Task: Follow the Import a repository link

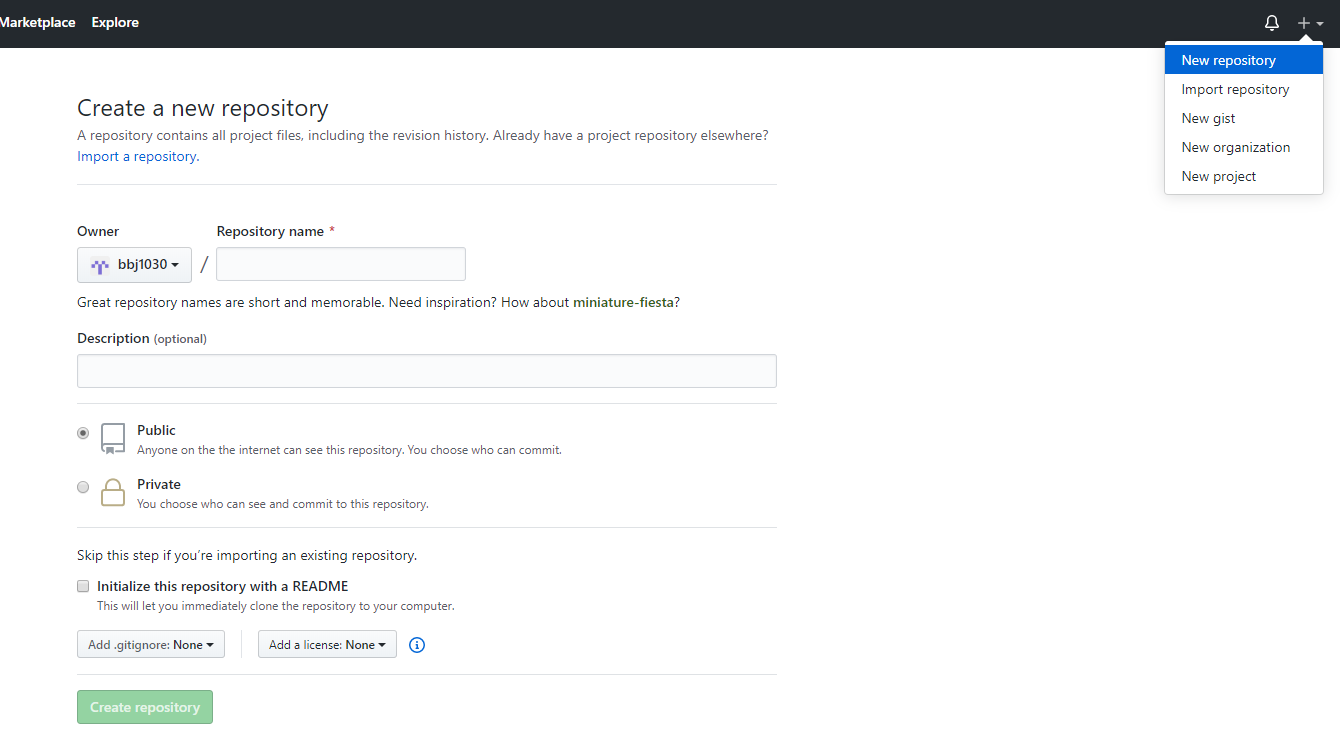Action: (136, 156)
